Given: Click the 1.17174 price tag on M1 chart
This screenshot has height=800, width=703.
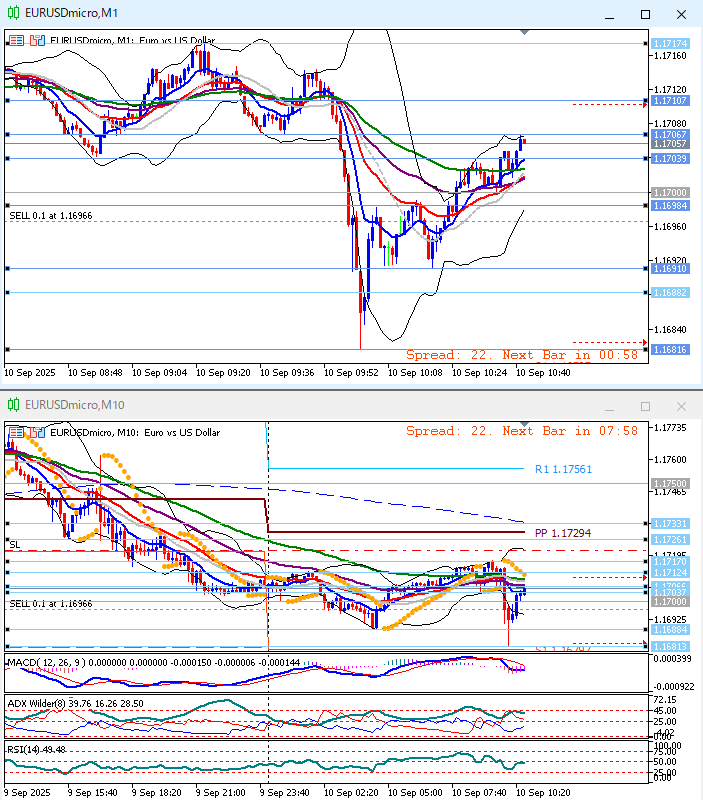Looking at the screenshot, I should [669, 44].
